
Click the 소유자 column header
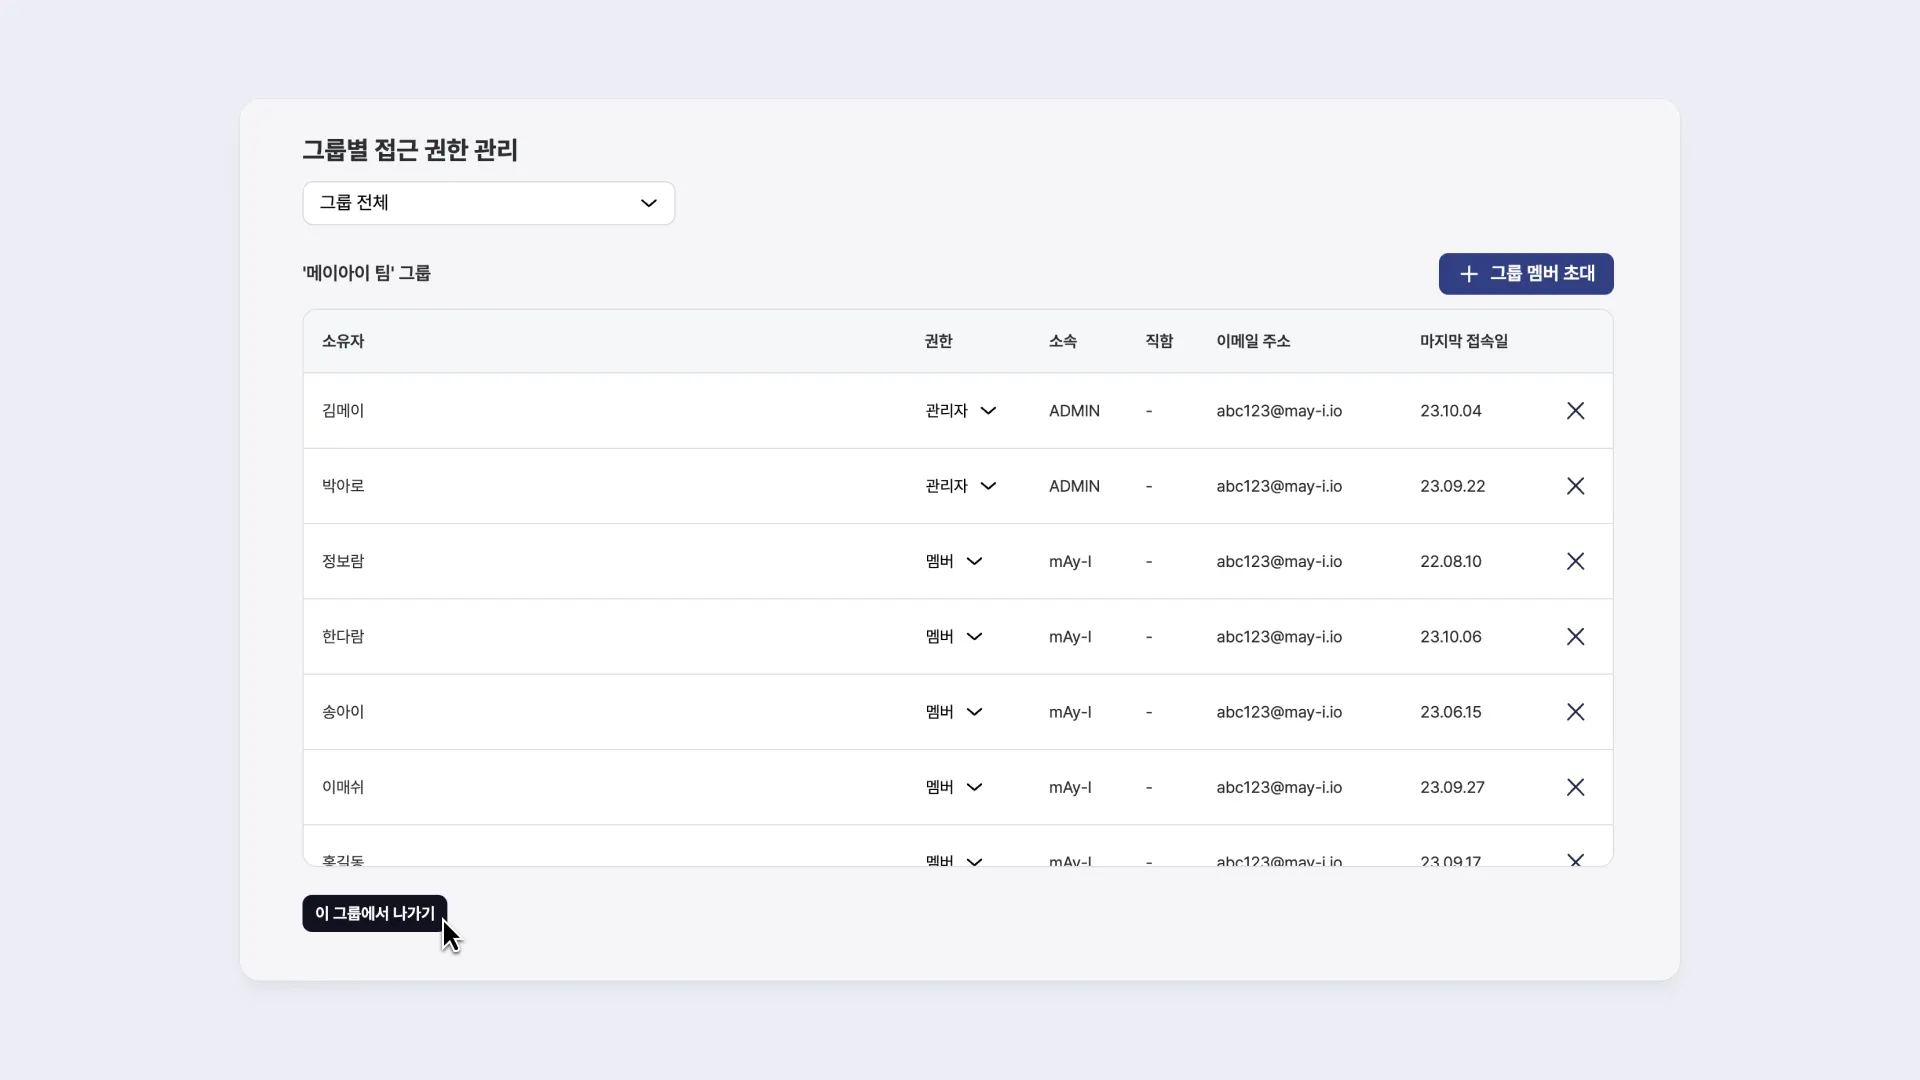pos(343,341)
